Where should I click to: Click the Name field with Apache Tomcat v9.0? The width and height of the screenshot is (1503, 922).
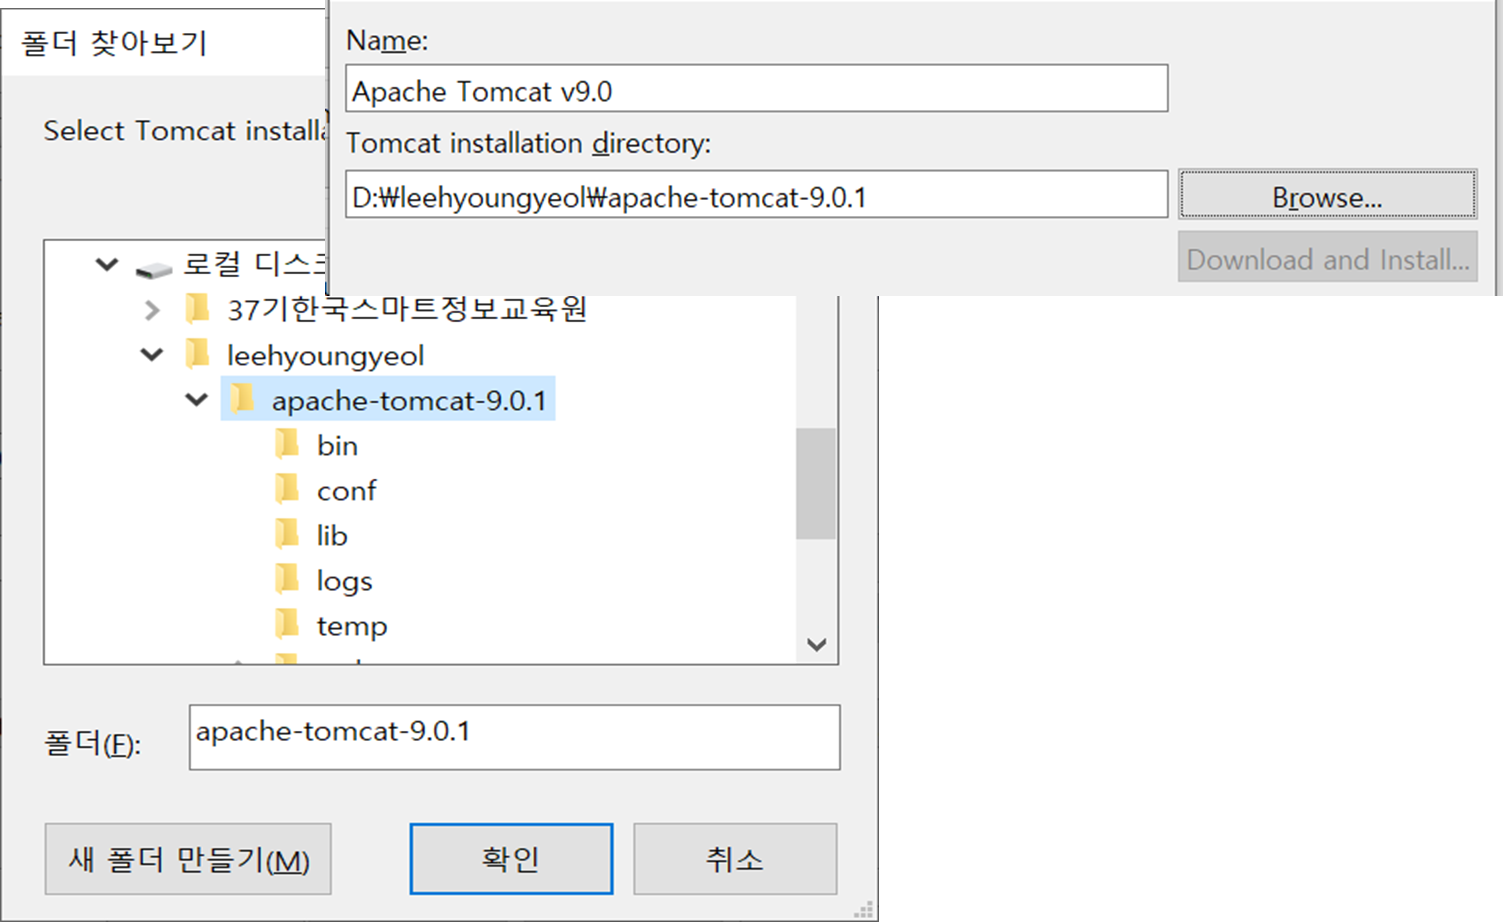pyautogui.click(x=756, y=89)
